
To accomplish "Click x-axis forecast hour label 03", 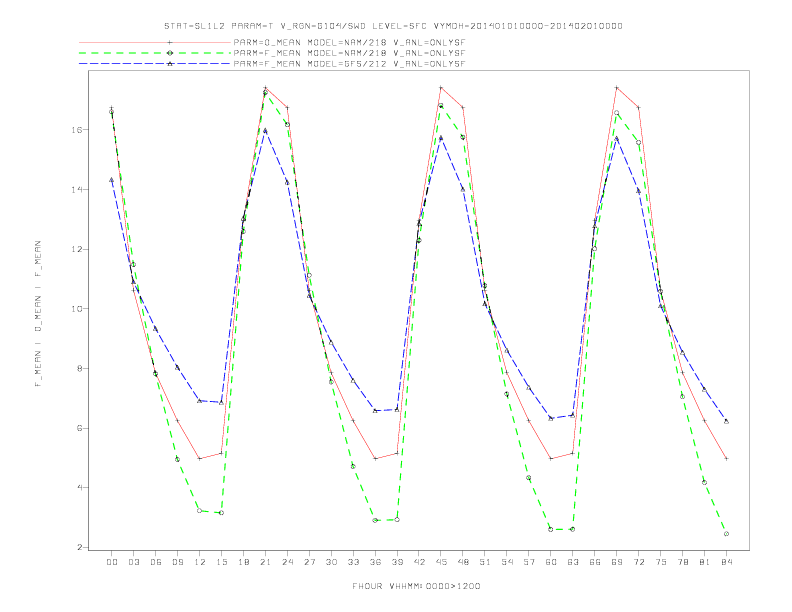I will click(x=133, y=562).
